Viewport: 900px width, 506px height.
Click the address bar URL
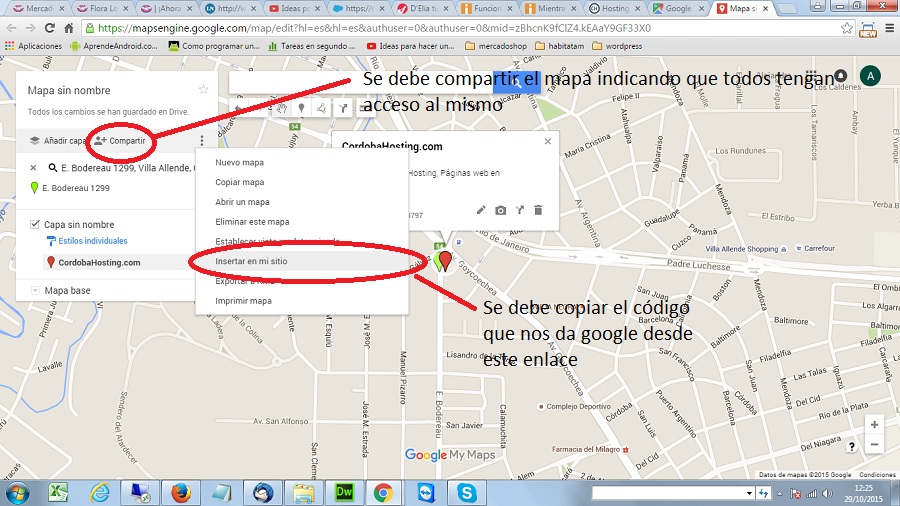[374, 28]
